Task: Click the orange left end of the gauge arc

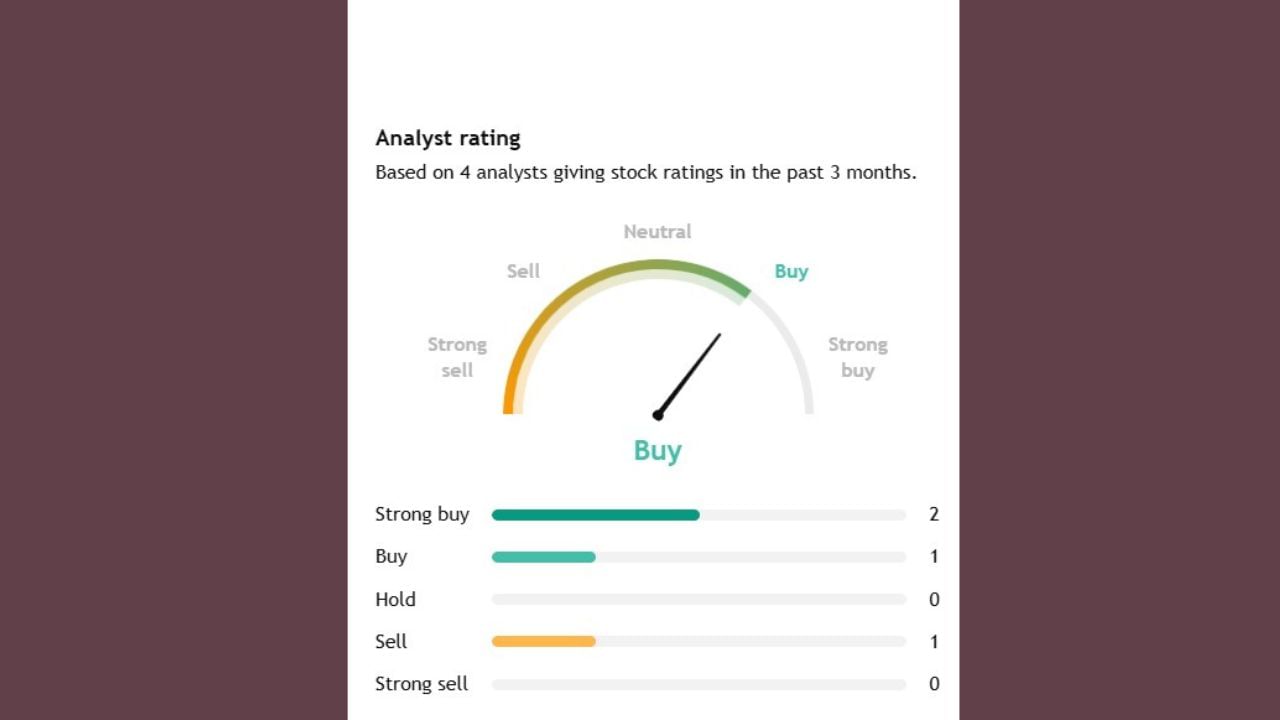Action: (x=509, y=400)
